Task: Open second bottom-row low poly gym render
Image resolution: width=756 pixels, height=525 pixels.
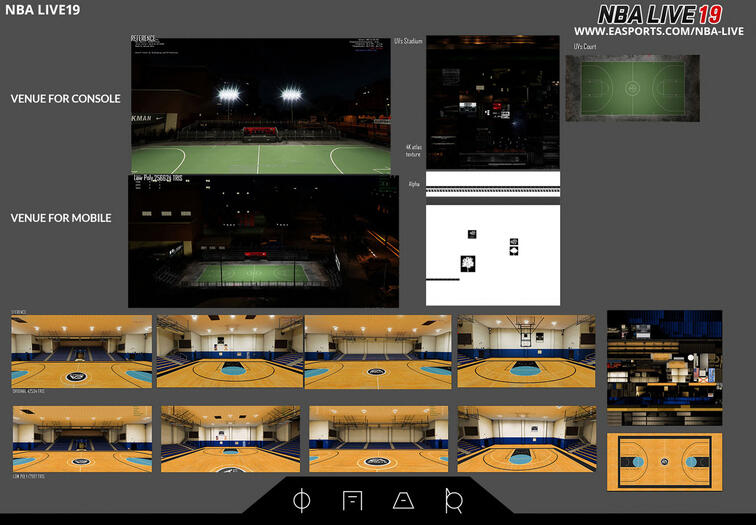Action: click(x=230, y=439)
